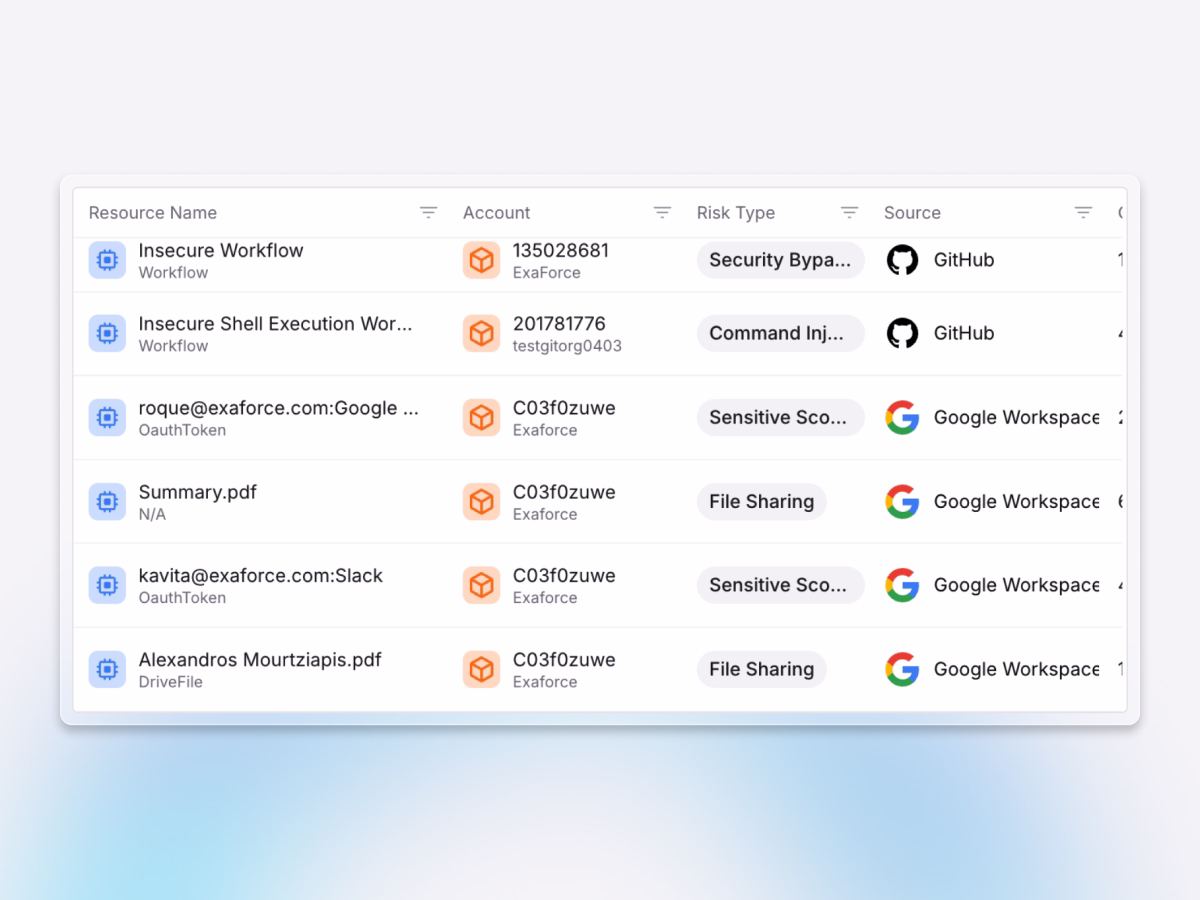Image resolution: width=1200 pixels, height=900 pixels.
Task: Select the Google icon for Alexandros Mourtziapis.pdf
Action: point(903,669)
